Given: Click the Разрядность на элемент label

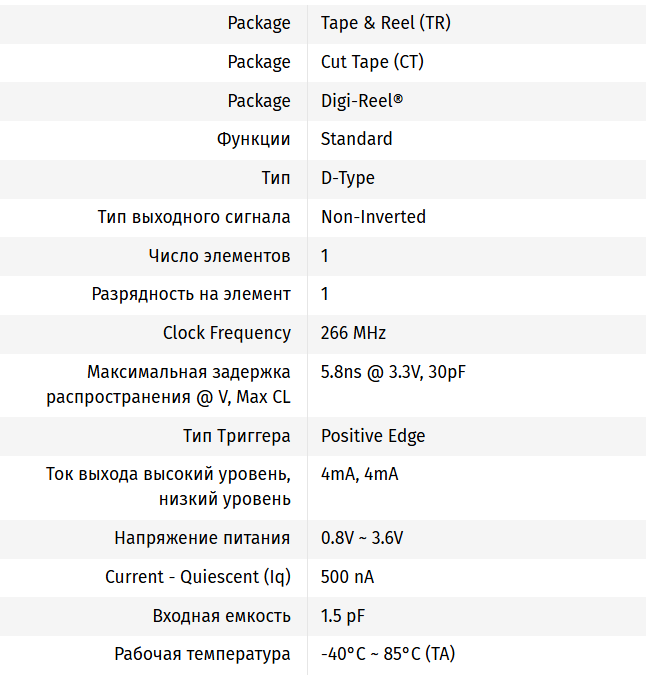Looking at the screenshot, I should [191, 294].
